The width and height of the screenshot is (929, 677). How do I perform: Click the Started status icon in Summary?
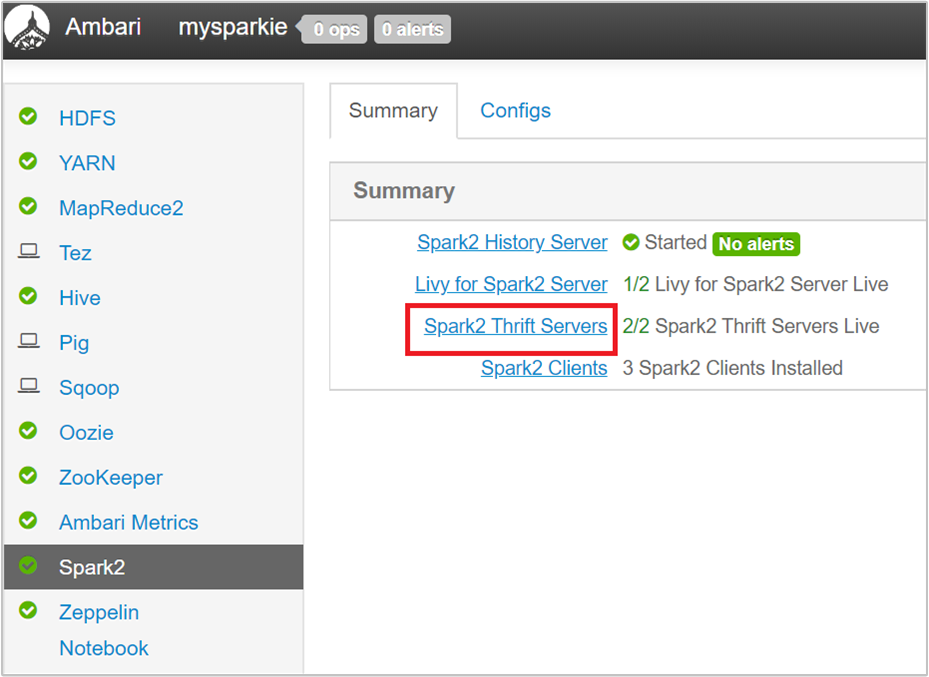630,242
